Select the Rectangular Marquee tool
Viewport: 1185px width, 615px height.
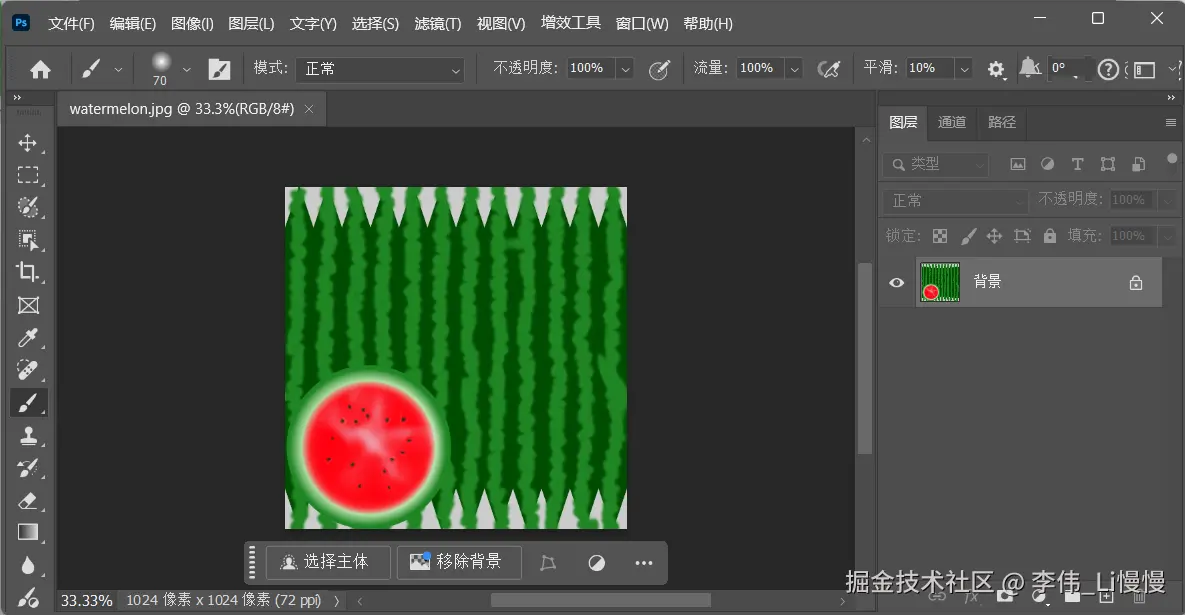click(28, 175)
